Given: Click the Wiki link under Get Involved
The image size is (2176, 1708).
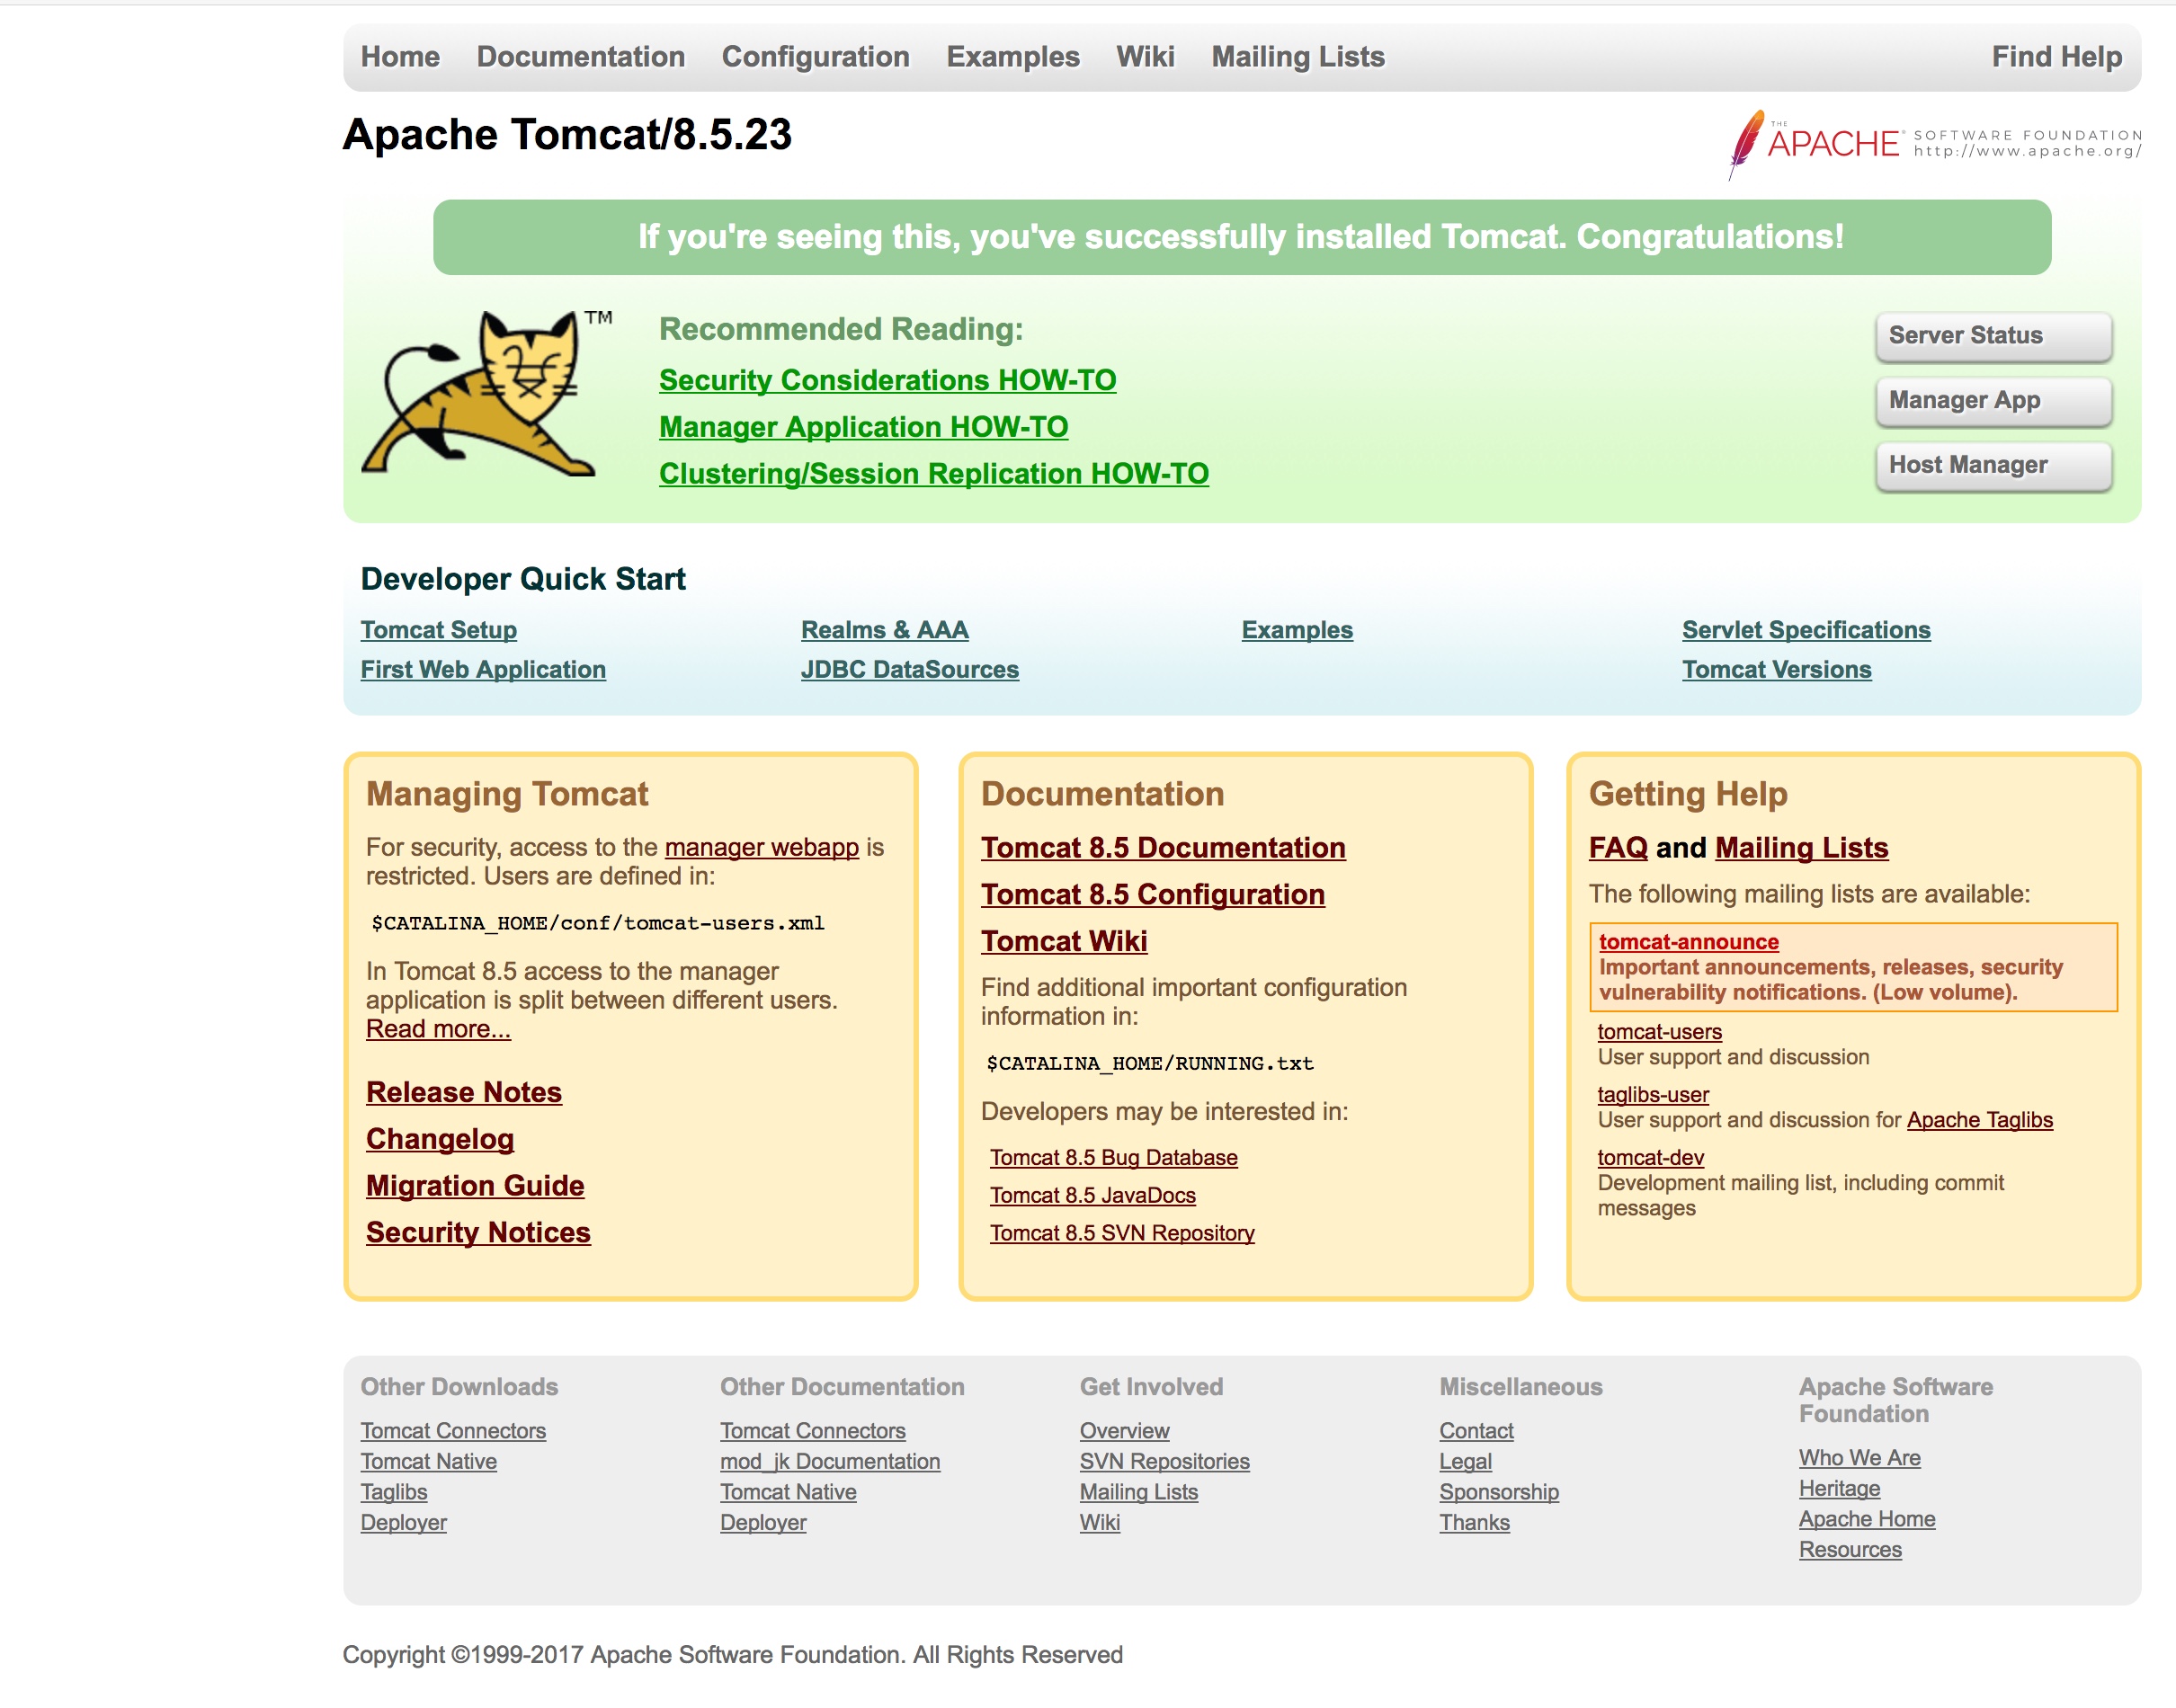Looking at the screenshot, I should [1100, 1523].
